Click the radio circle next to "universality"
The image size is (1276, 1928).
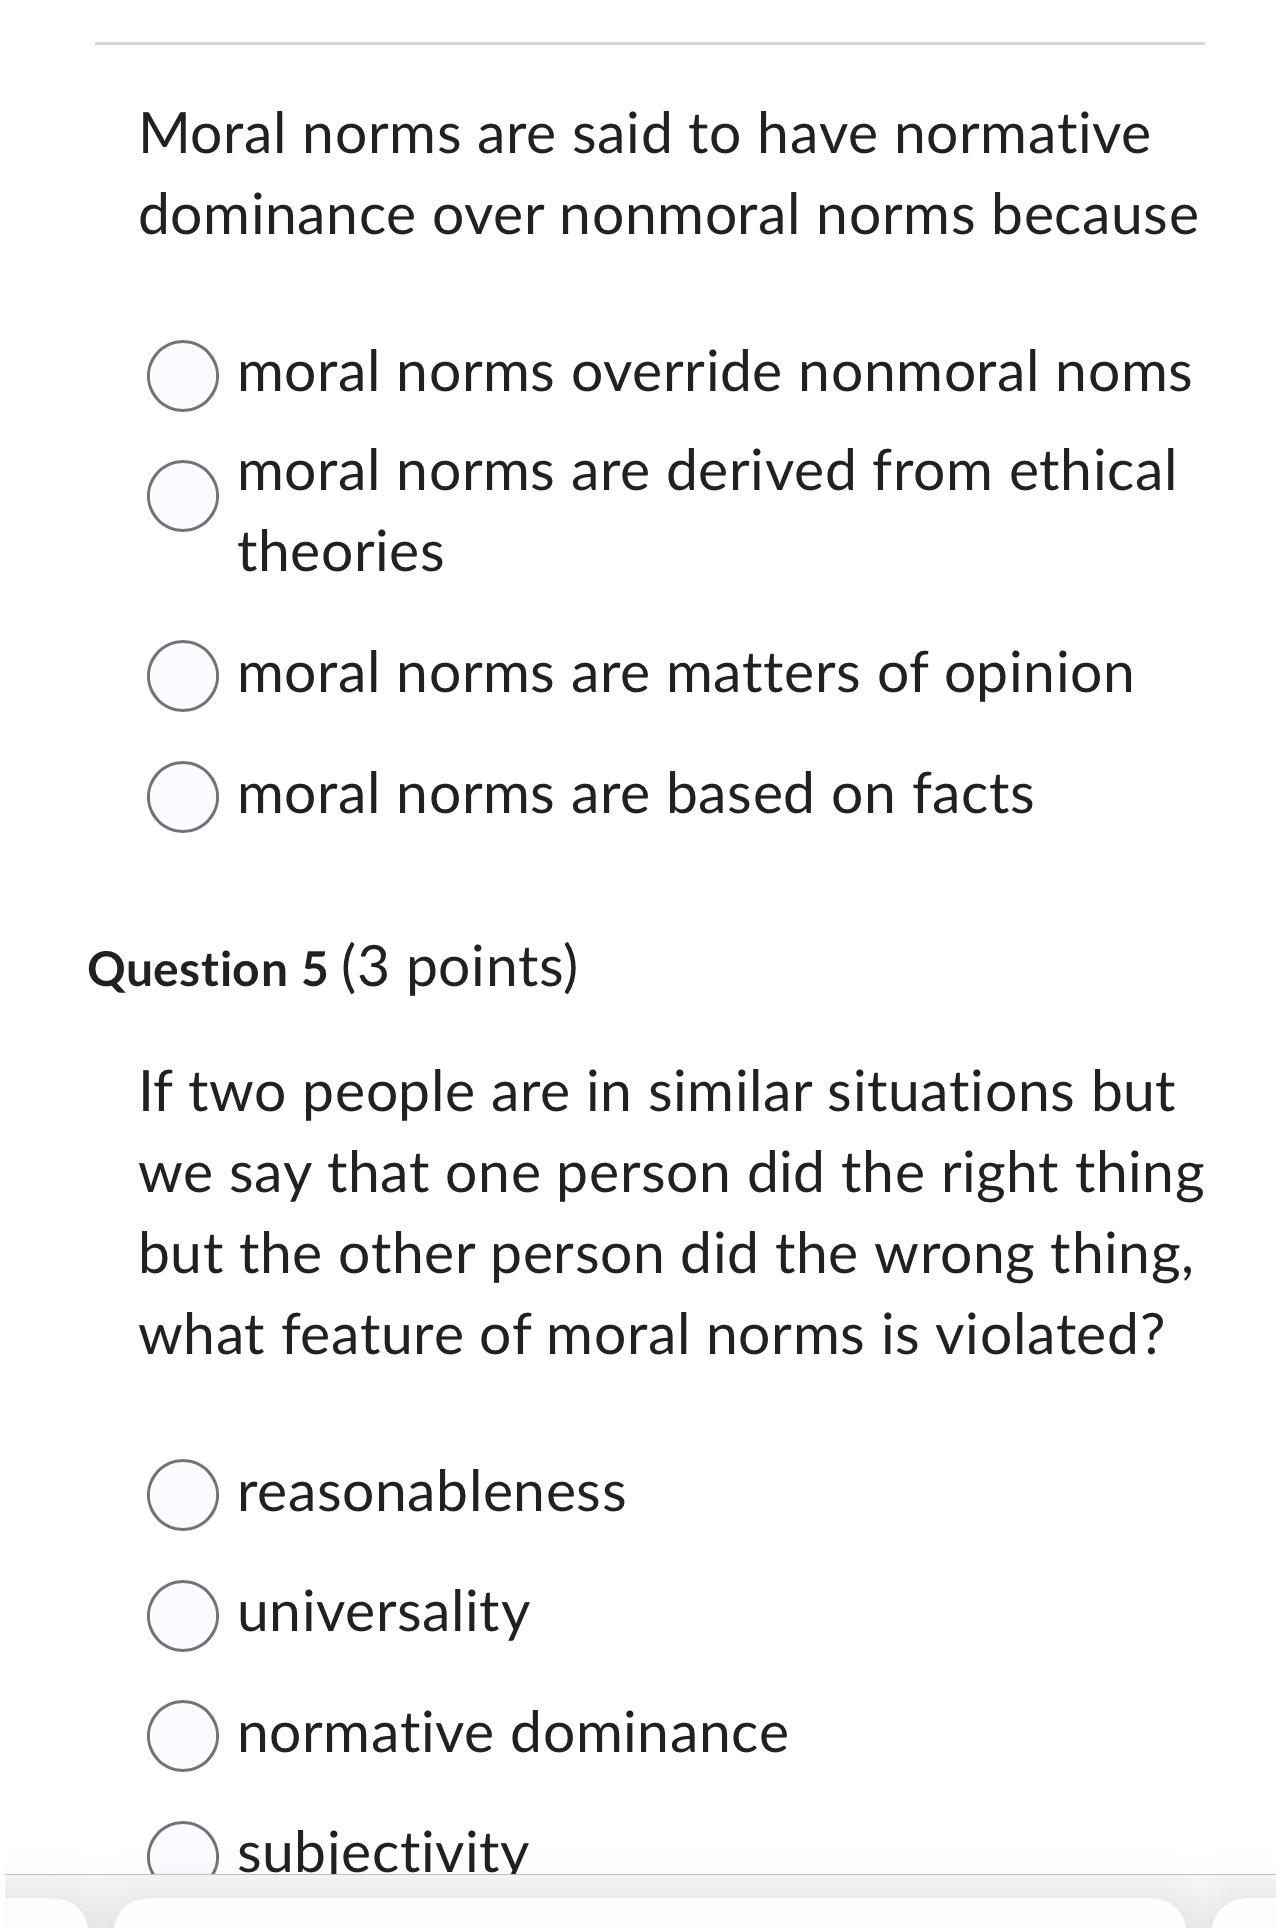click(185, 1610)
